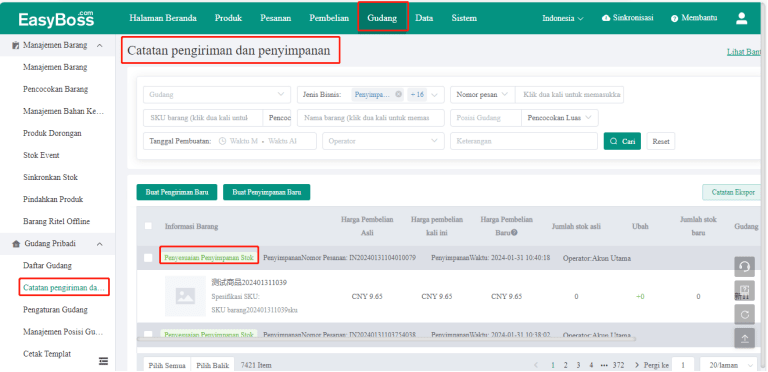Open the user profile avatar icon
768x372 pixels.
pos(742,19)
